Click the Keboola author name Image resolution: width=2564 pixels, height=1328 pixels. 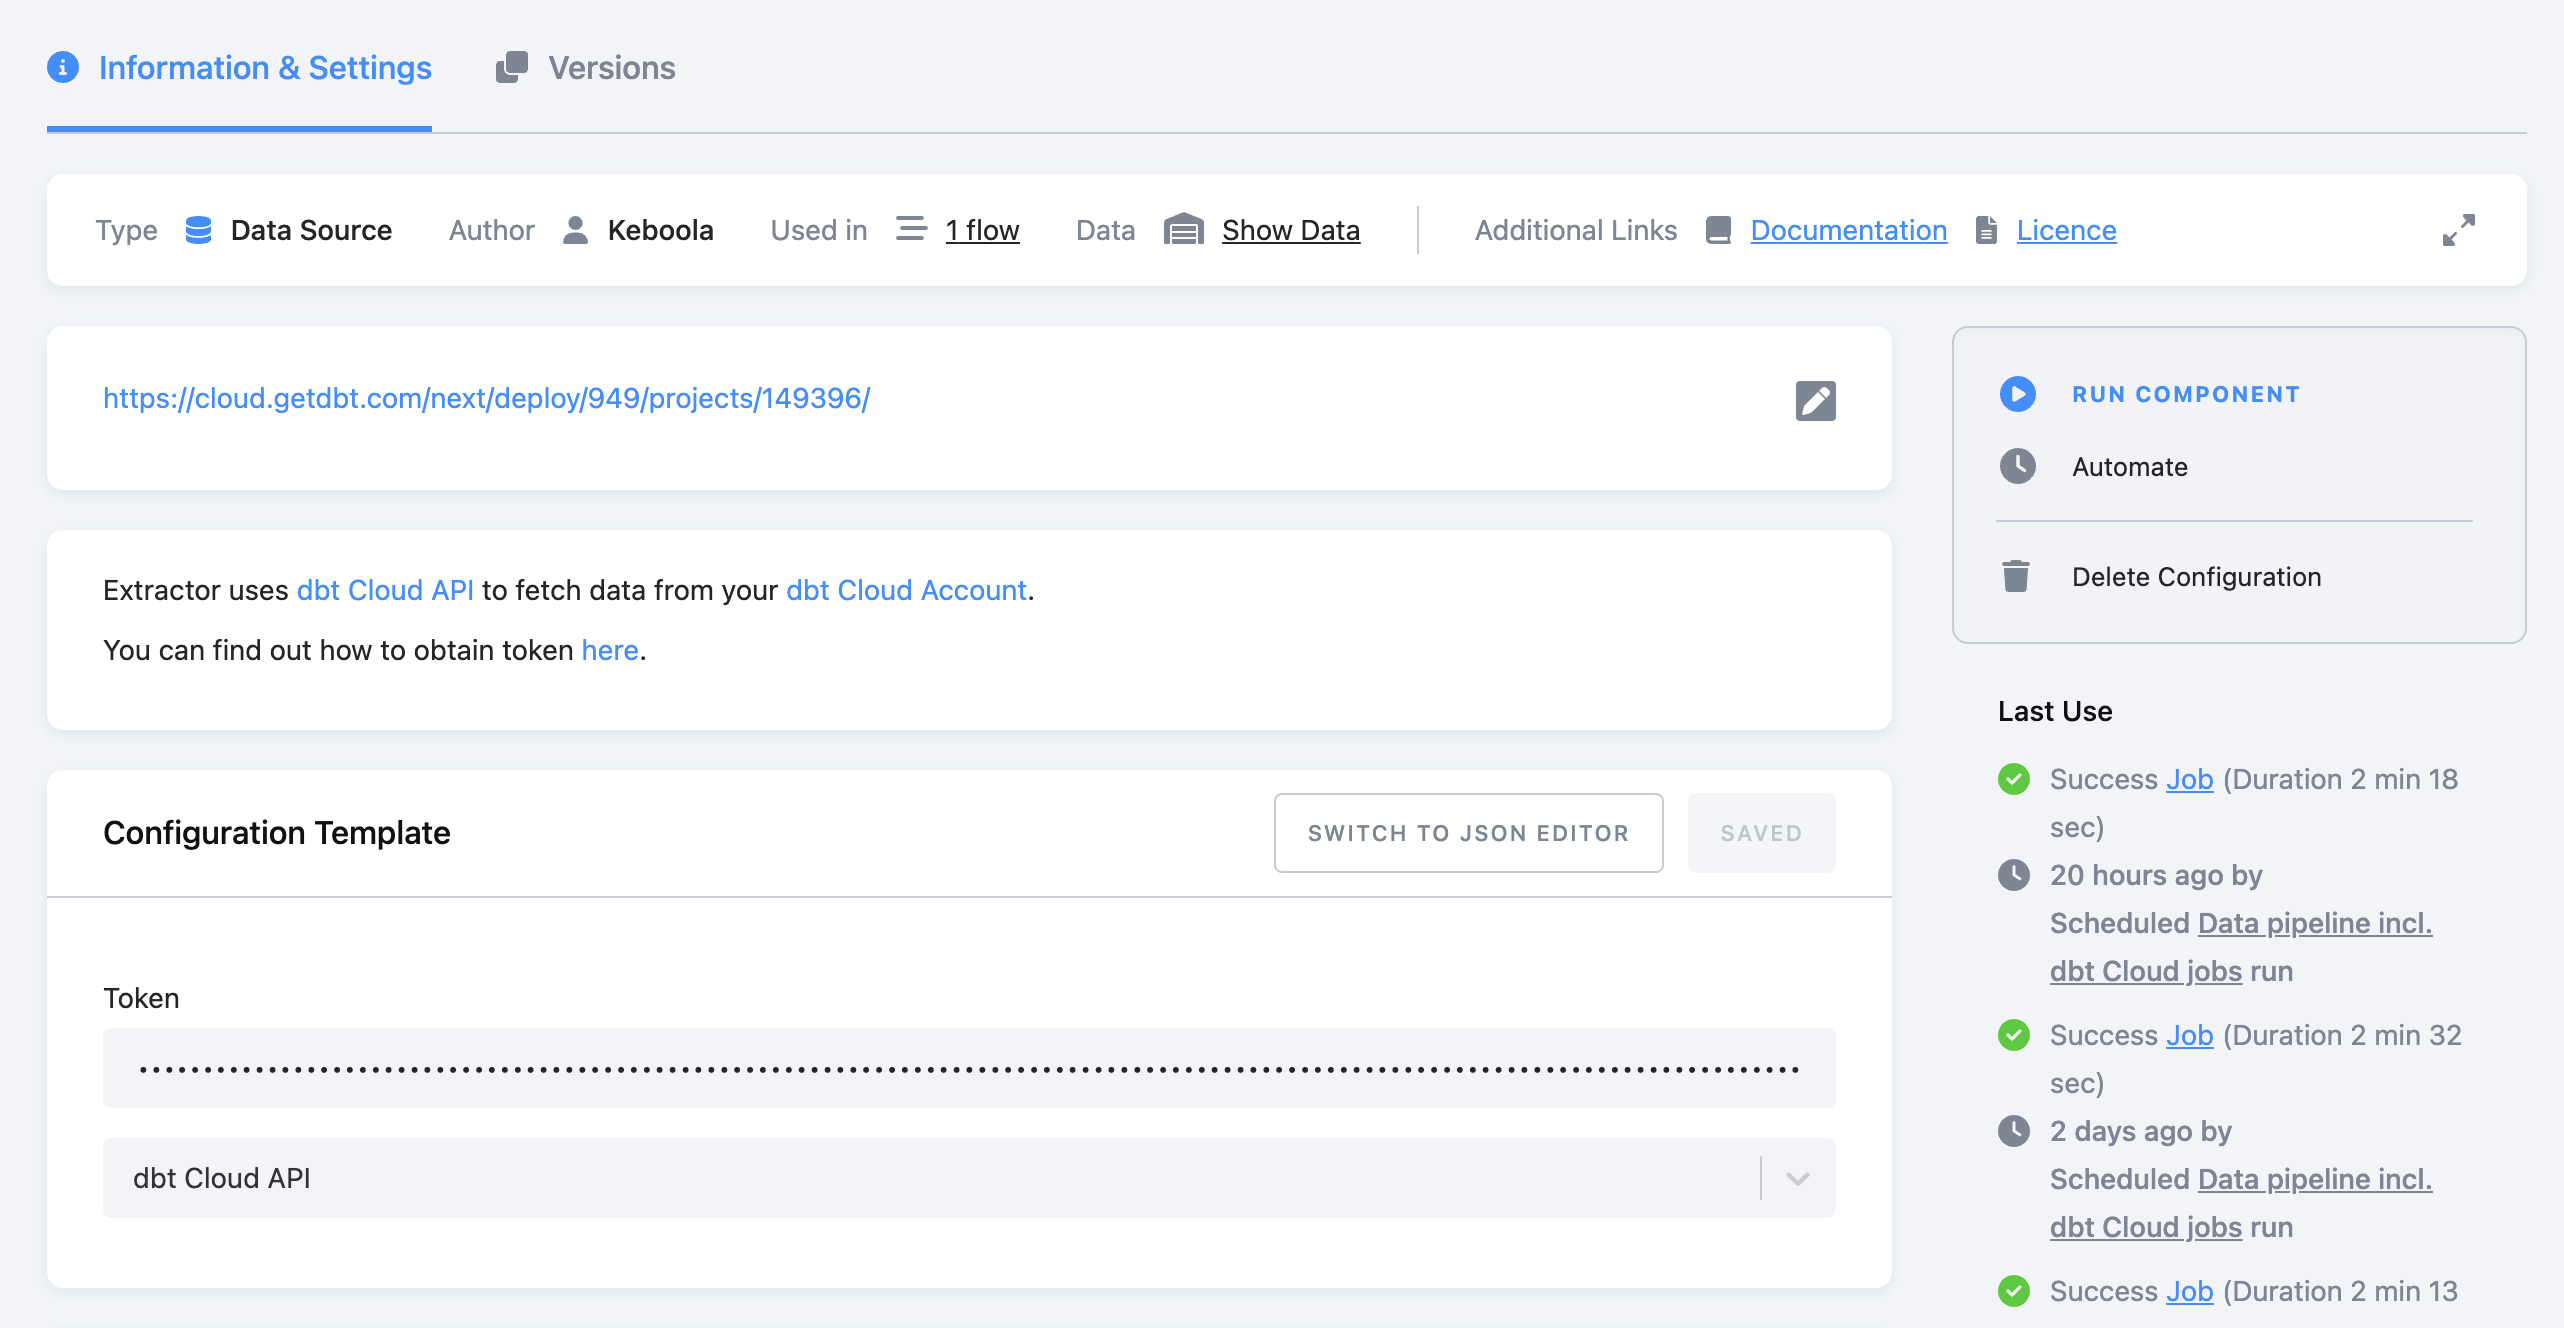(x=660, y=230)
